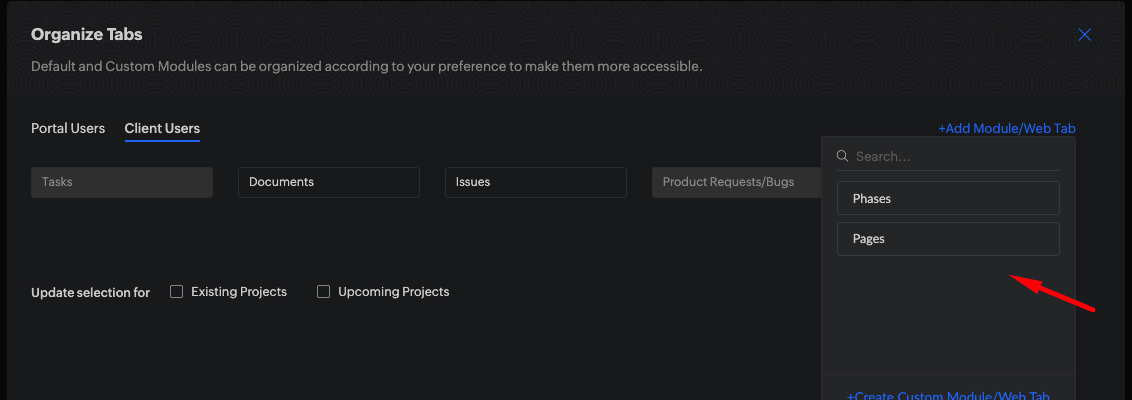The image size is (1132, 400).
Task: Enable the Upcoming Projects checkbox
Action: (324, 292)
